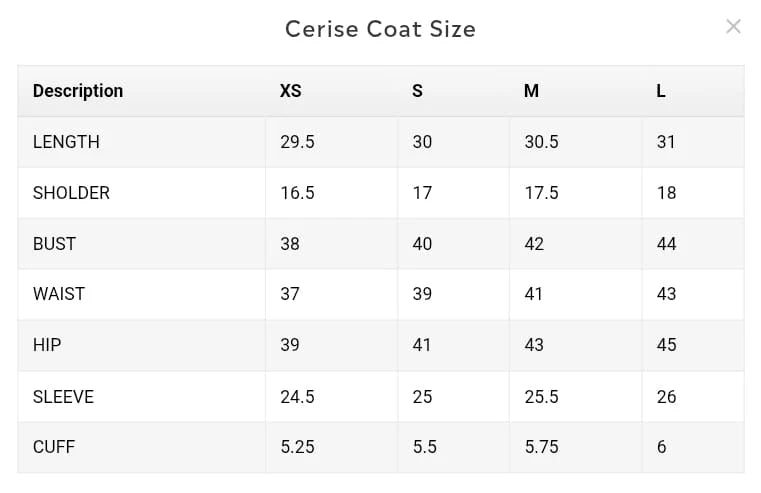The height and width of the screenshot is (493, 761).
Task: Close the Cerise Coat Size dialog
Action: [733, 27]
